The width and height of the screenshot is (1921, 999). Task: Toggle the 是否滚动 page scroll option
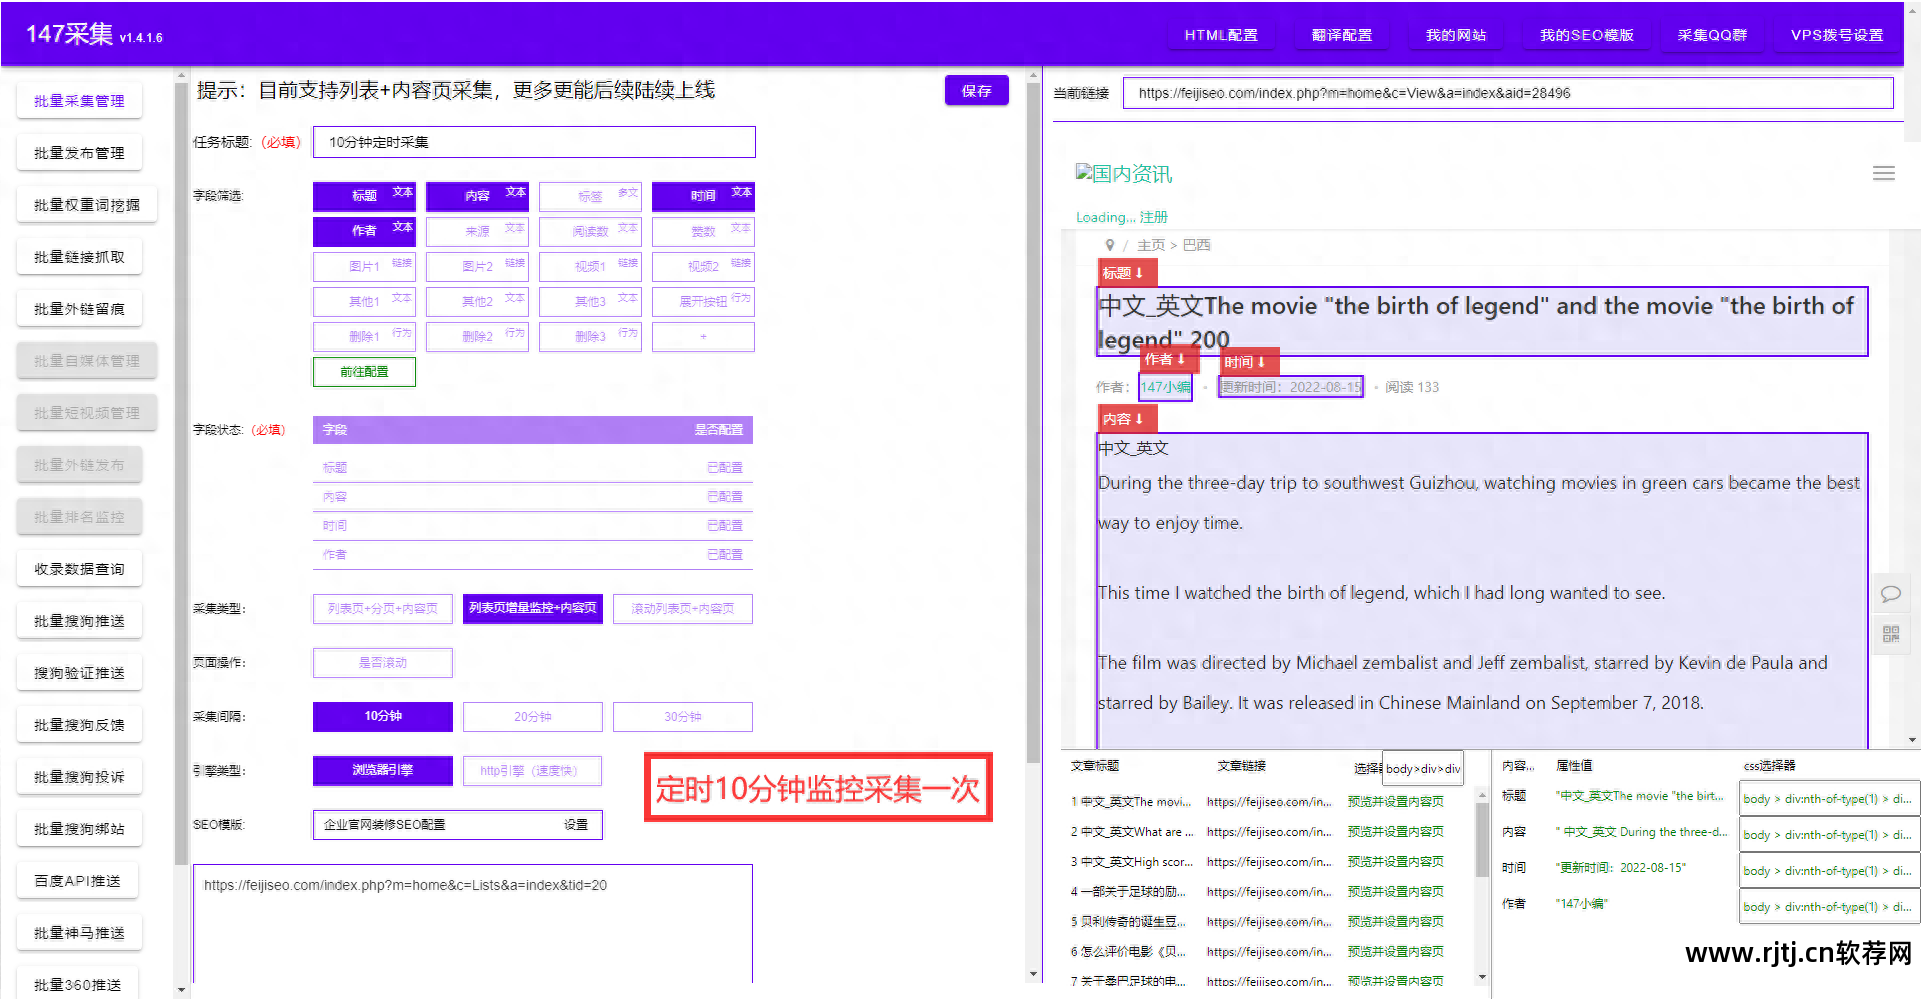382,662
